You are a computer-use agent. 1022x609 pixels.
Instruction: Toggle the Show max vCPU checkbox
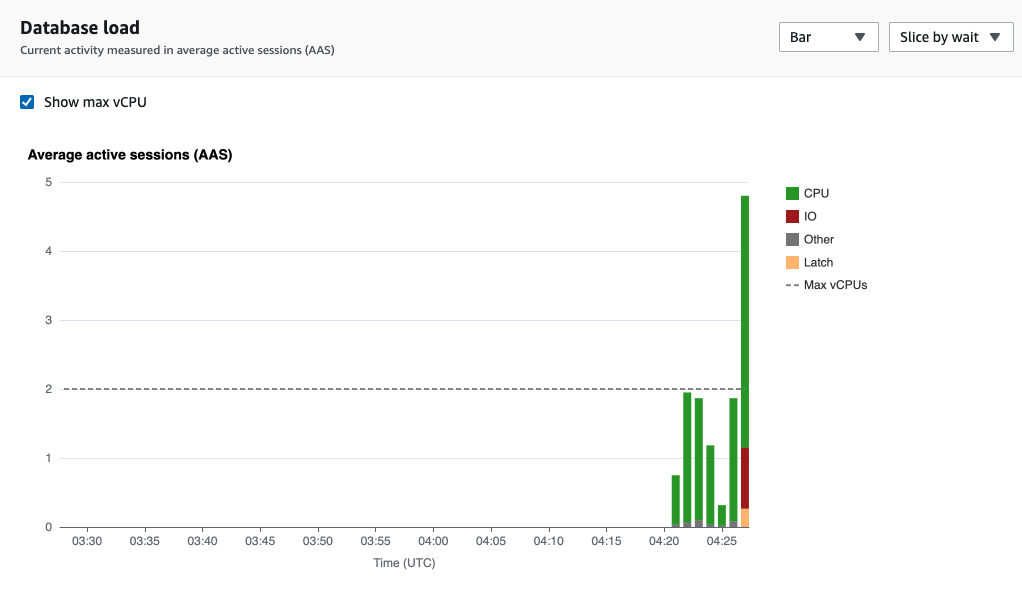coord(25,101)
